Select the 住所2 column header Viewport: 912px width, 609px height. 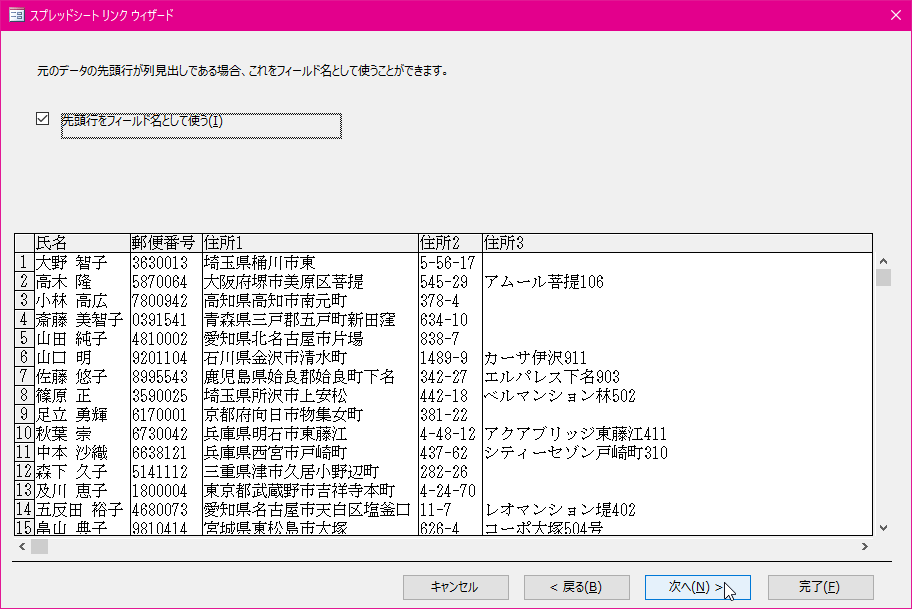(x=450, y=243)
